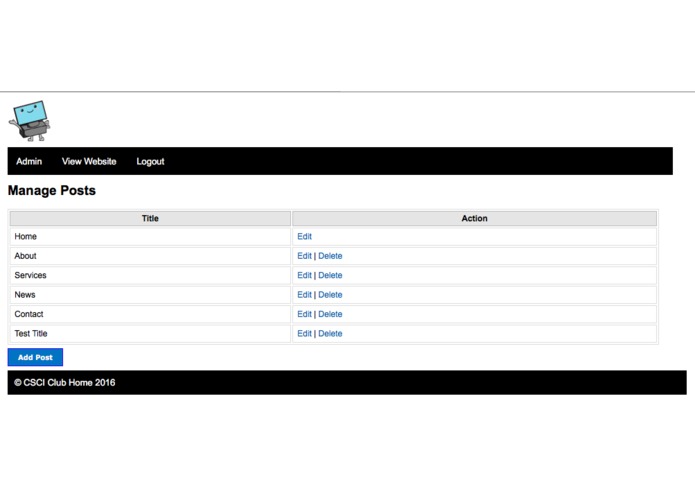Image resolution: width=695 pixels, height=494 pixels.
Task: Click the News title cell
Action: click(x=150, y=295)
